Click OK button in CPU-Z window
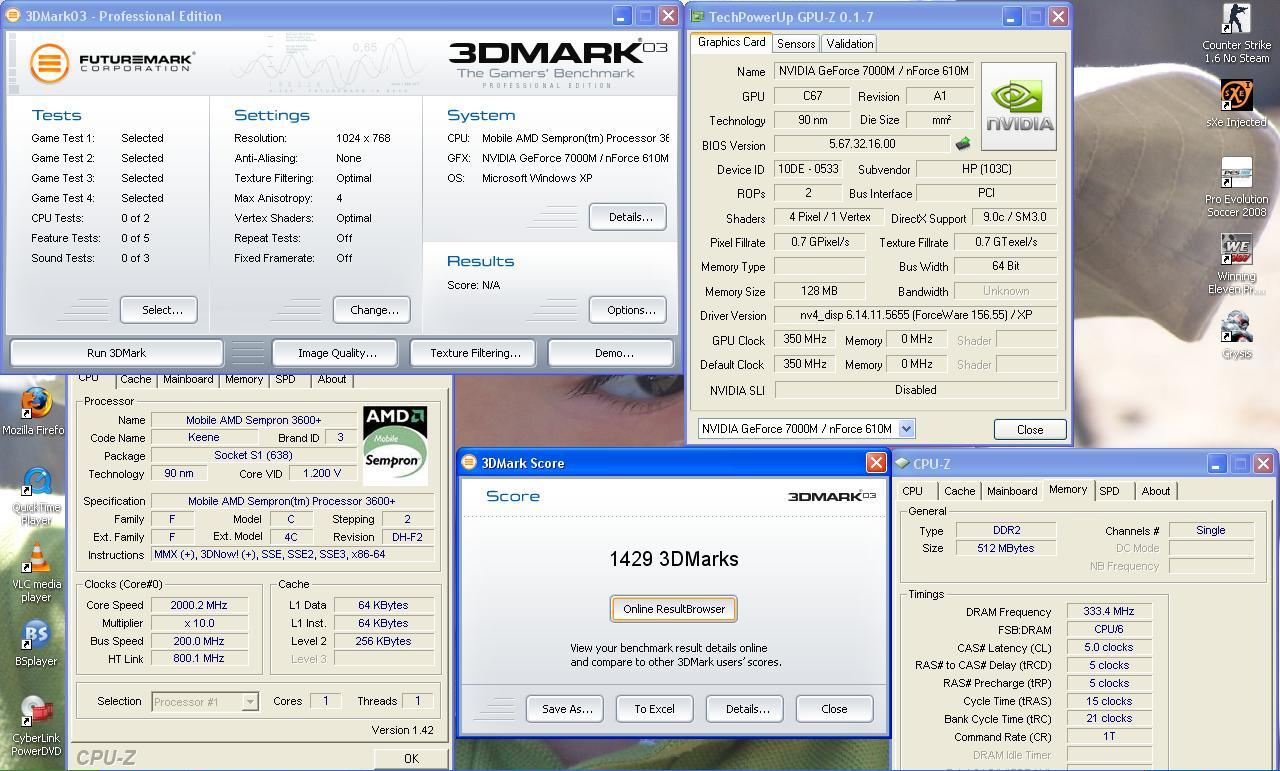1280x771 pixels. pos(411,758)
